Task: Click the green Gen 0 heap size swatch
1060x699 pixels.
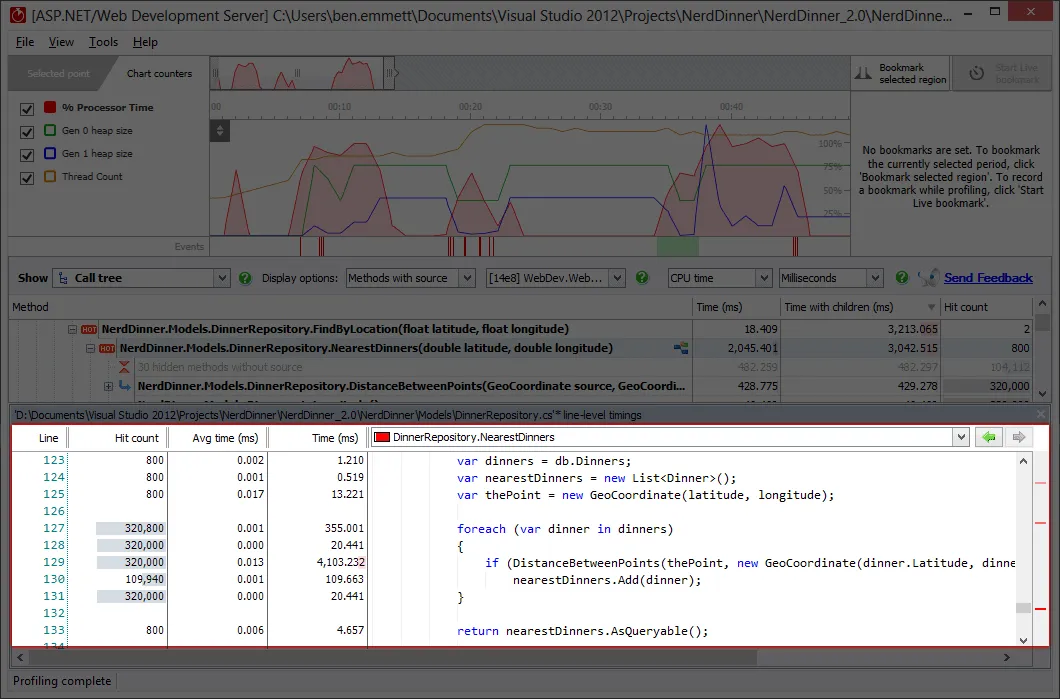Action: [50, 130]
